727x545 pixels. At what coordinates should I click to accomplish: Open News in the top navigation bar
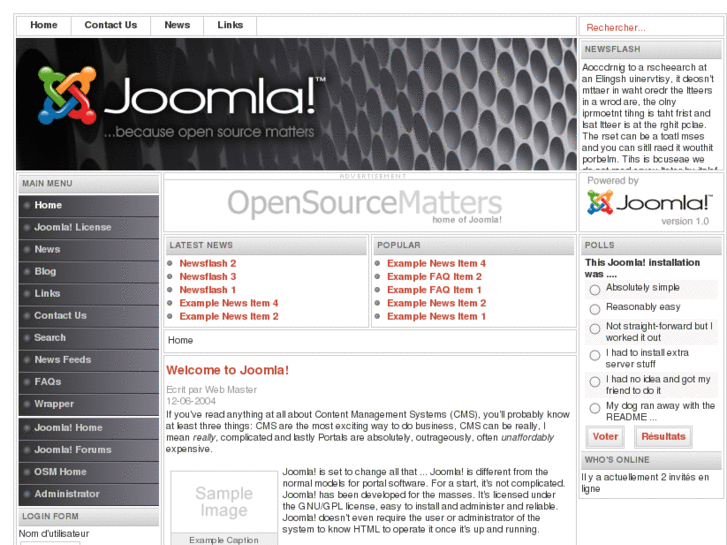[x=177, y=26]
